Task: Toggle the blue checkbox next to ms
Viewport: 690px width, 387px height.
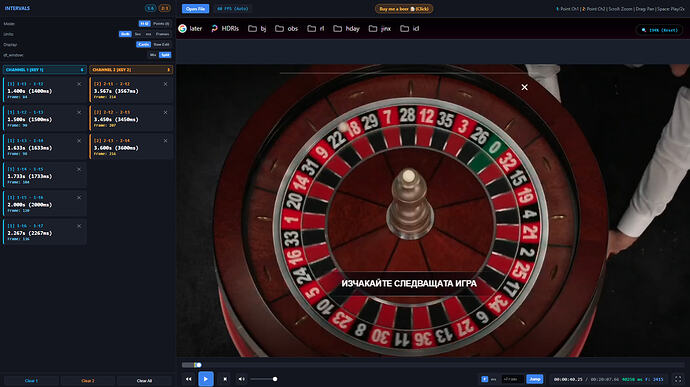Action: tap(484, 379)
